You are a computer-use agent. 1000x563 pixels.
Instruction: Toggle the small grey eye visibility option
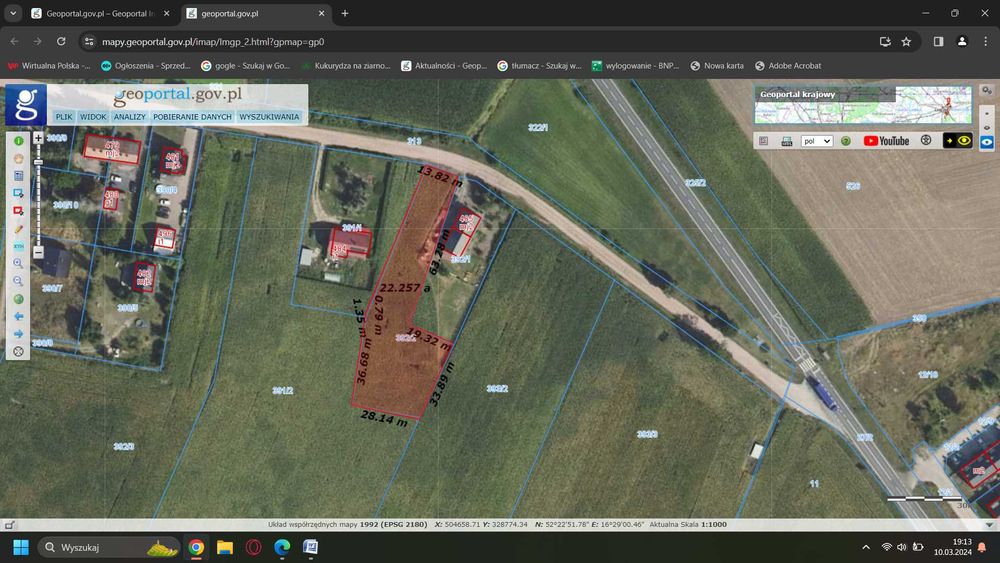pyautogui.click(x=987, y=128)
